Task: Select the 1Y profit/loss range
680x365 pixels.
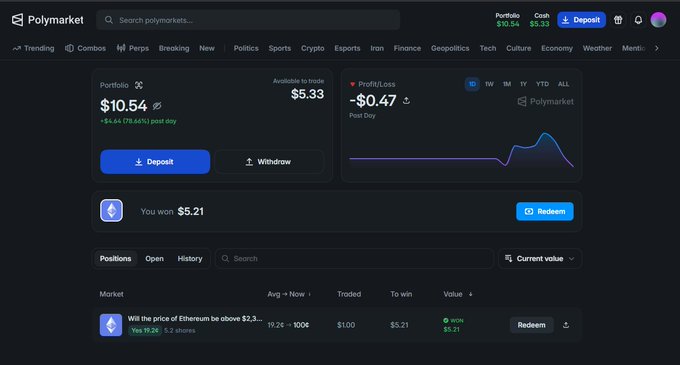Action: tap(523, 84)
